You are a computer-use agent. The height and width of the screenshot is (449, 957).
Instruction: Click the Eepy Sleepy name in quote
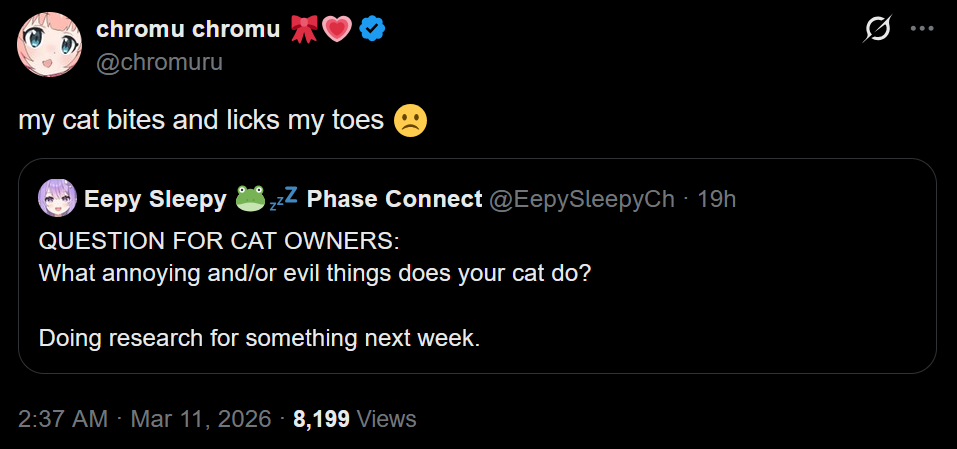click(x=154, y=199)
